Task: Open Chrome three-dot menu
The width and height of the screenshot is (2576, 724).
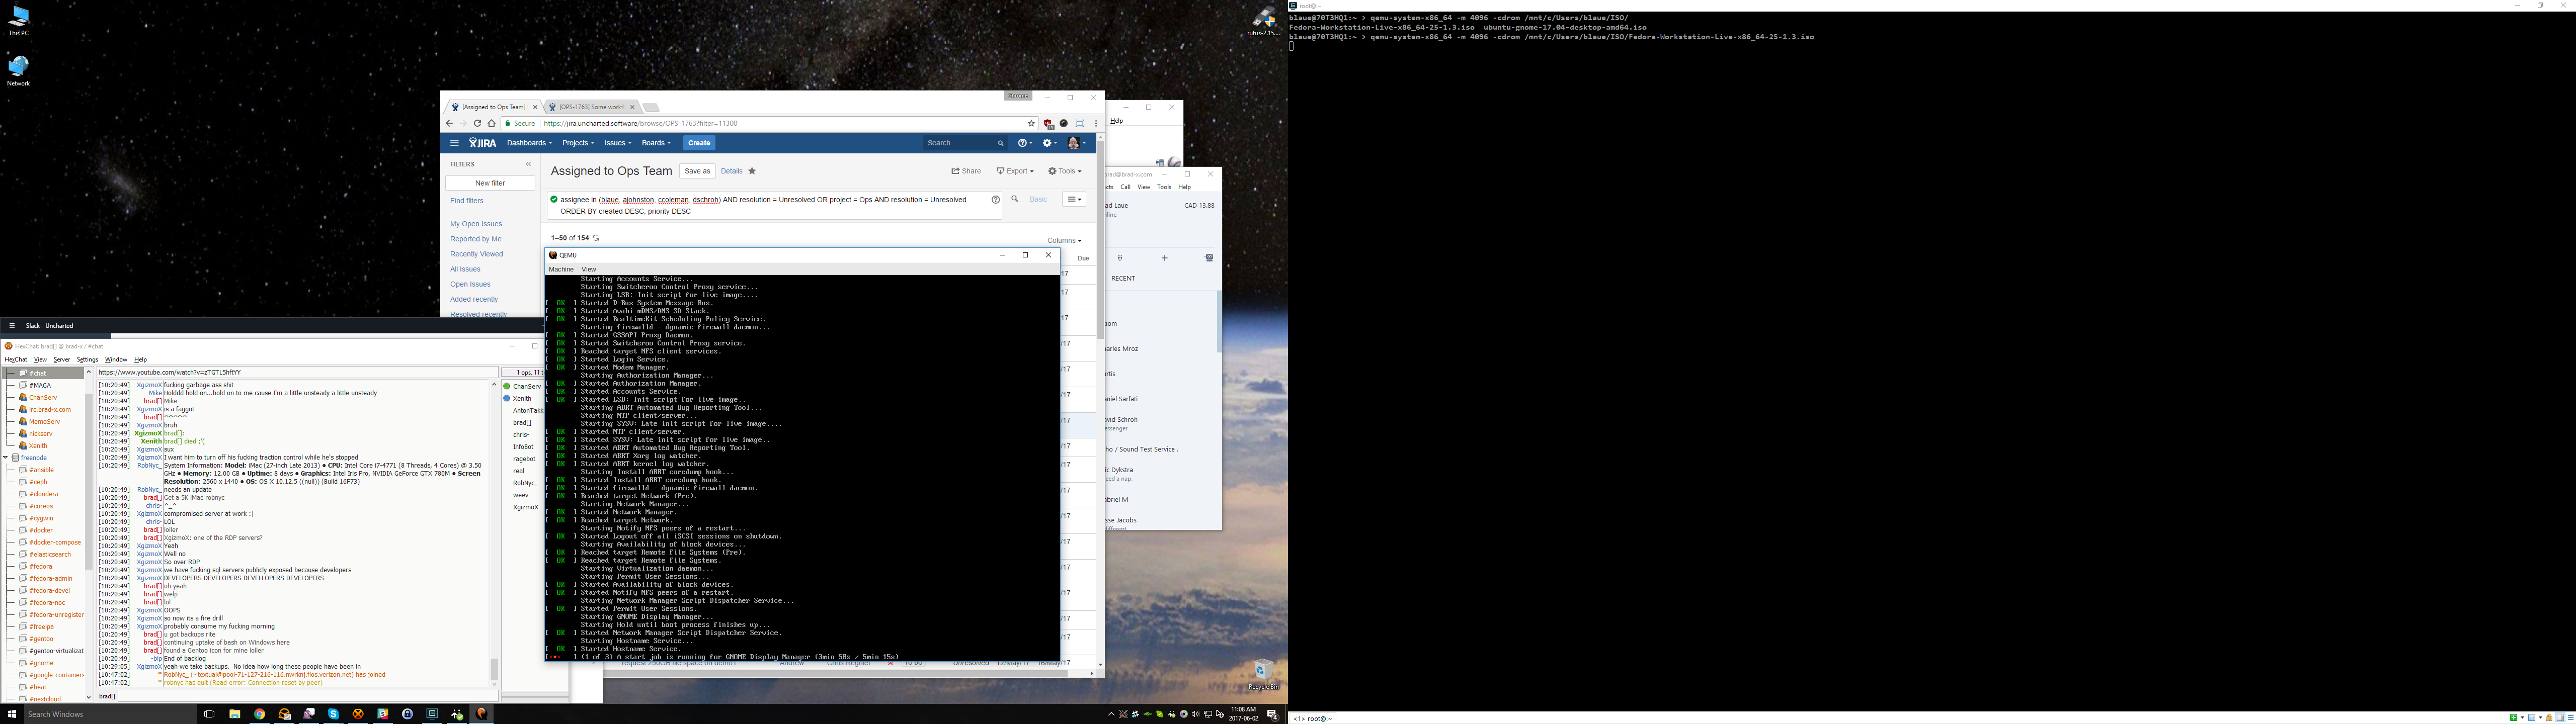Action: [x=1096, y=123]
